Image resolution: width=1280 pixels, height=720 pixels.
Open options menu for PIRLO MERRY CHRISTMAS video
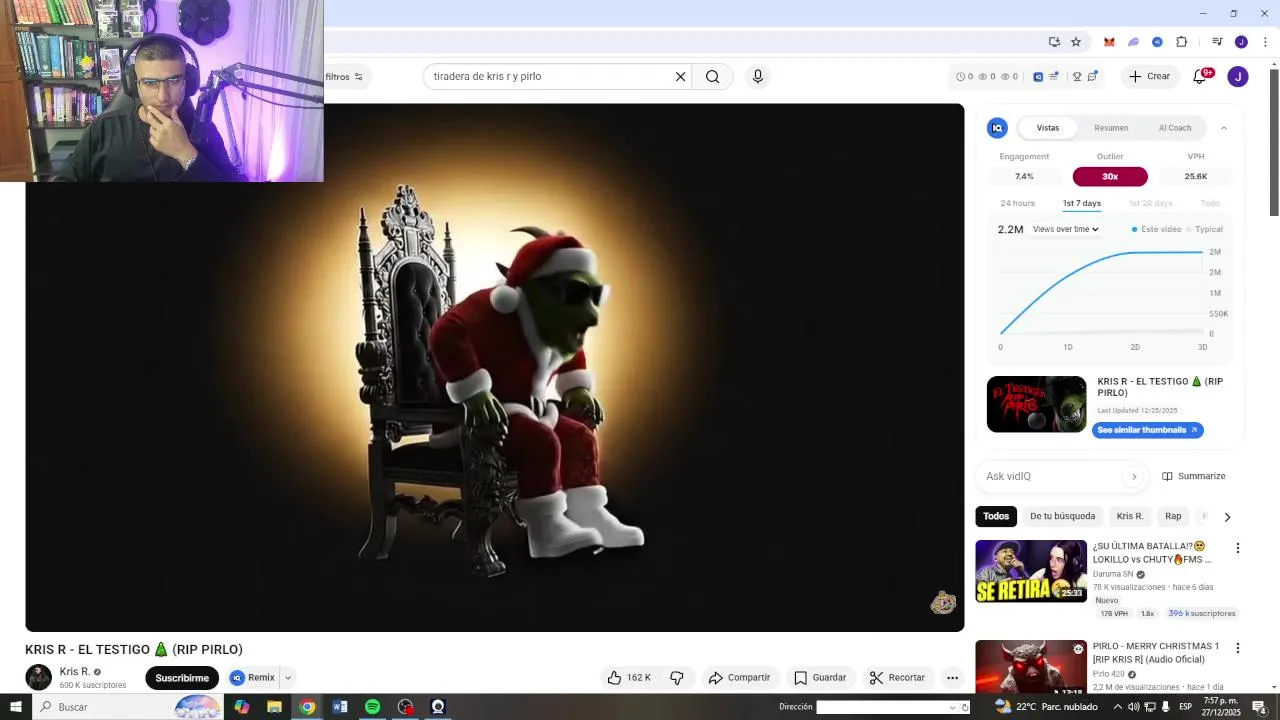pyautogui.click(x=1237, y=648)
